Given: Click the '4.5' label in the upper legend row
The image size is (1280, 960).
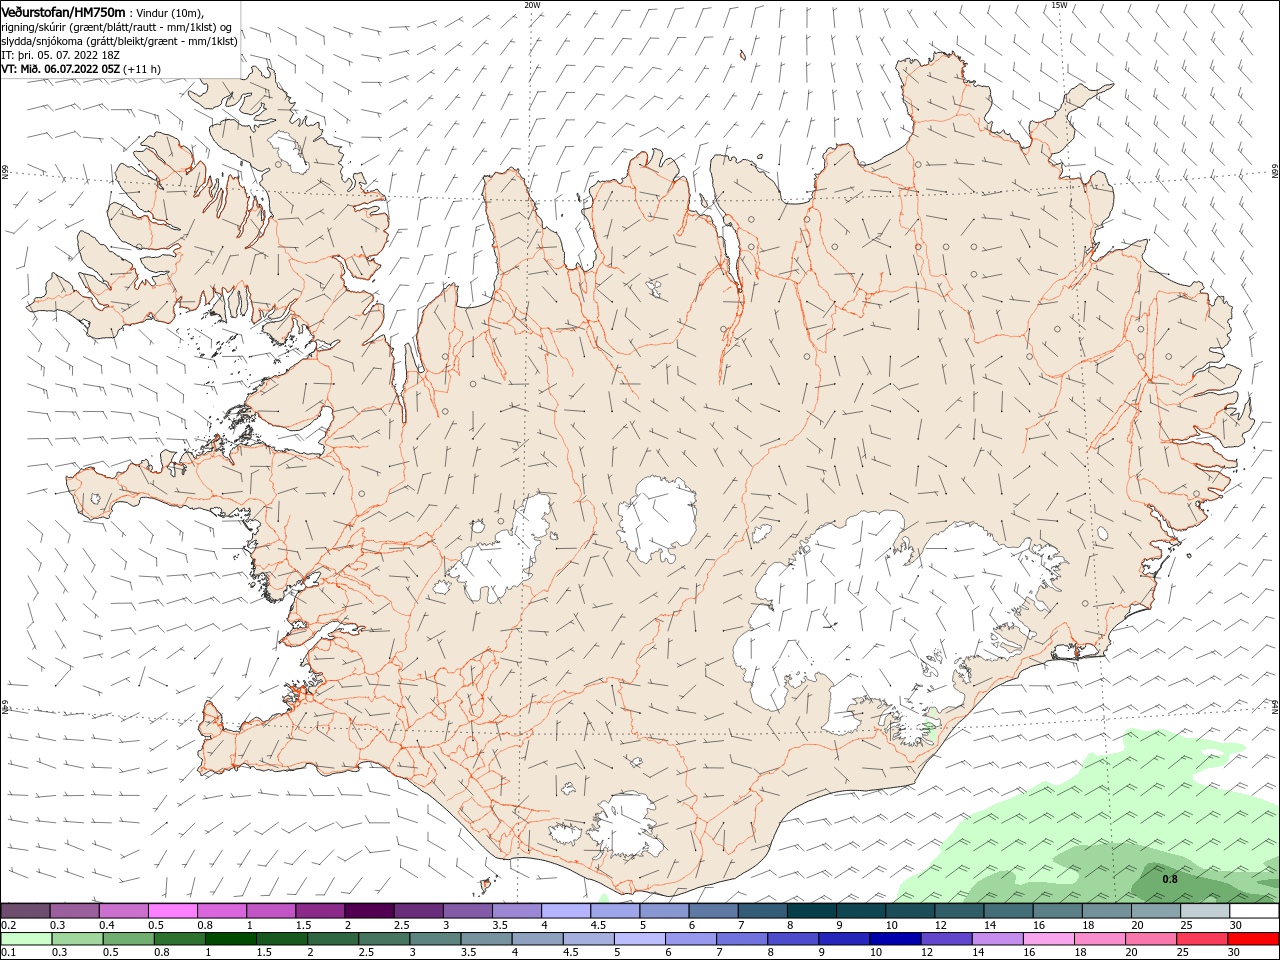Looking at the screenshot, I should click(x=598, y=925).
